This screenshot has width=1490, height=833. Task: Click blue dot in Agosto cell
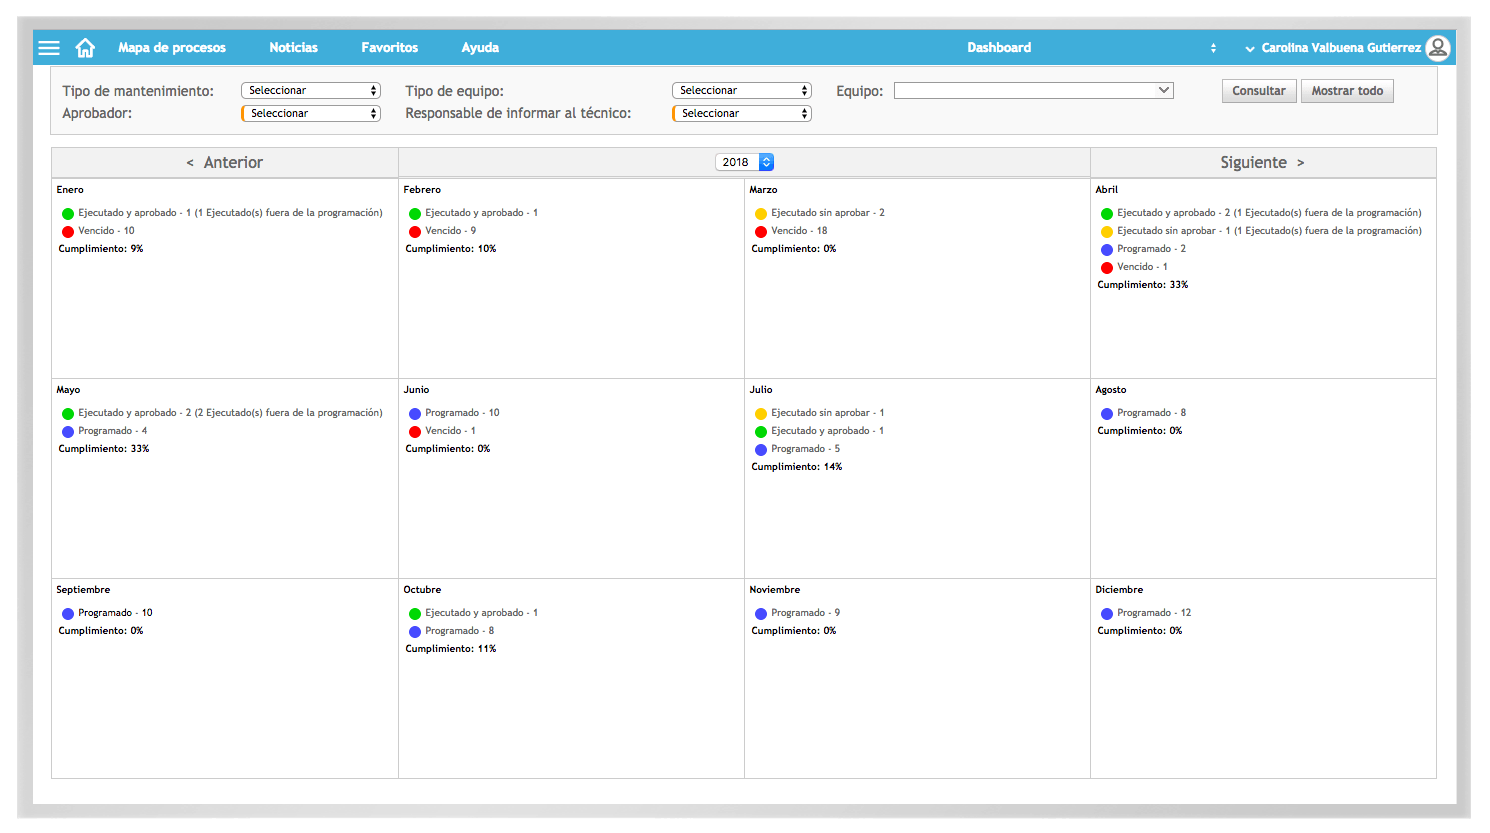click(1107, 414)
